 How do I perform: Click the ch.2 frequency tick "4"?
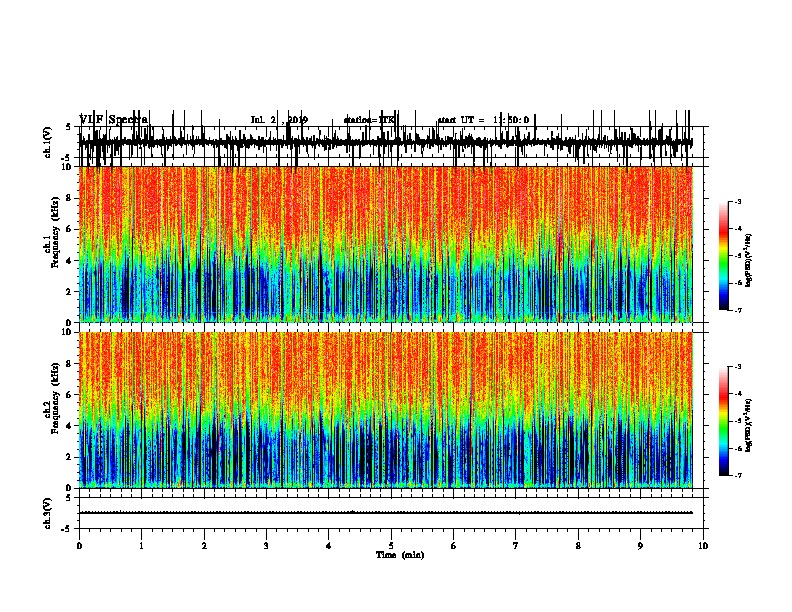[70, 426]
